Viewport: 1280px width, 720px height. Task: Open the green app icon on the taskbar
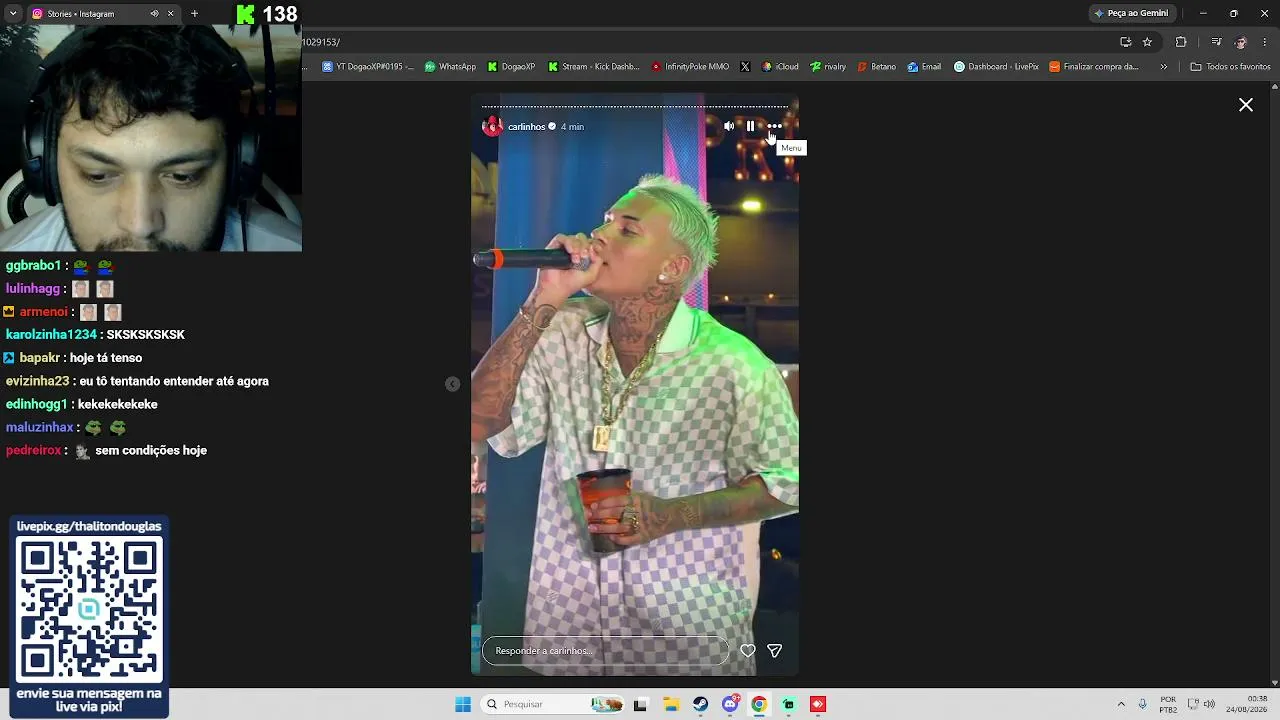789,704
